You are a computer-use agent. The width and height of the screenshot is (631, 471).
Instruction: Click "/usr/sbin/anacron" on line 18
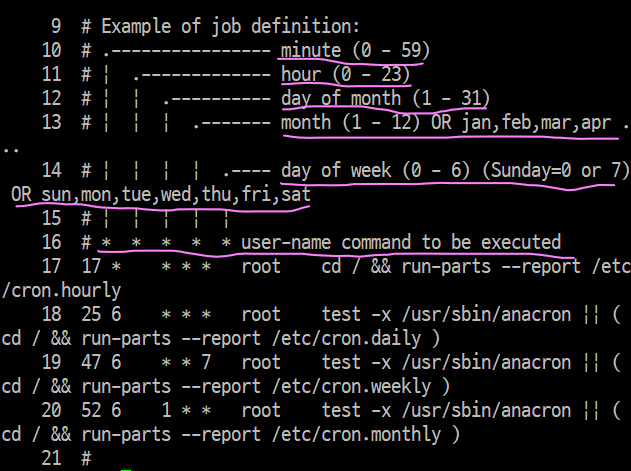tap(486, 314)
